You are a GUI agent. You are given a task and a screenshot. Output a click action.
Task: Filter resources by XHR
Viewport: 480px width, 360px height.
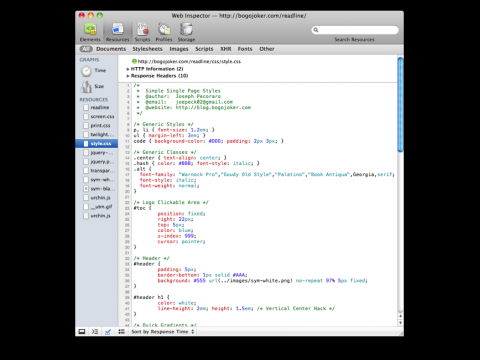click(226, 49)
